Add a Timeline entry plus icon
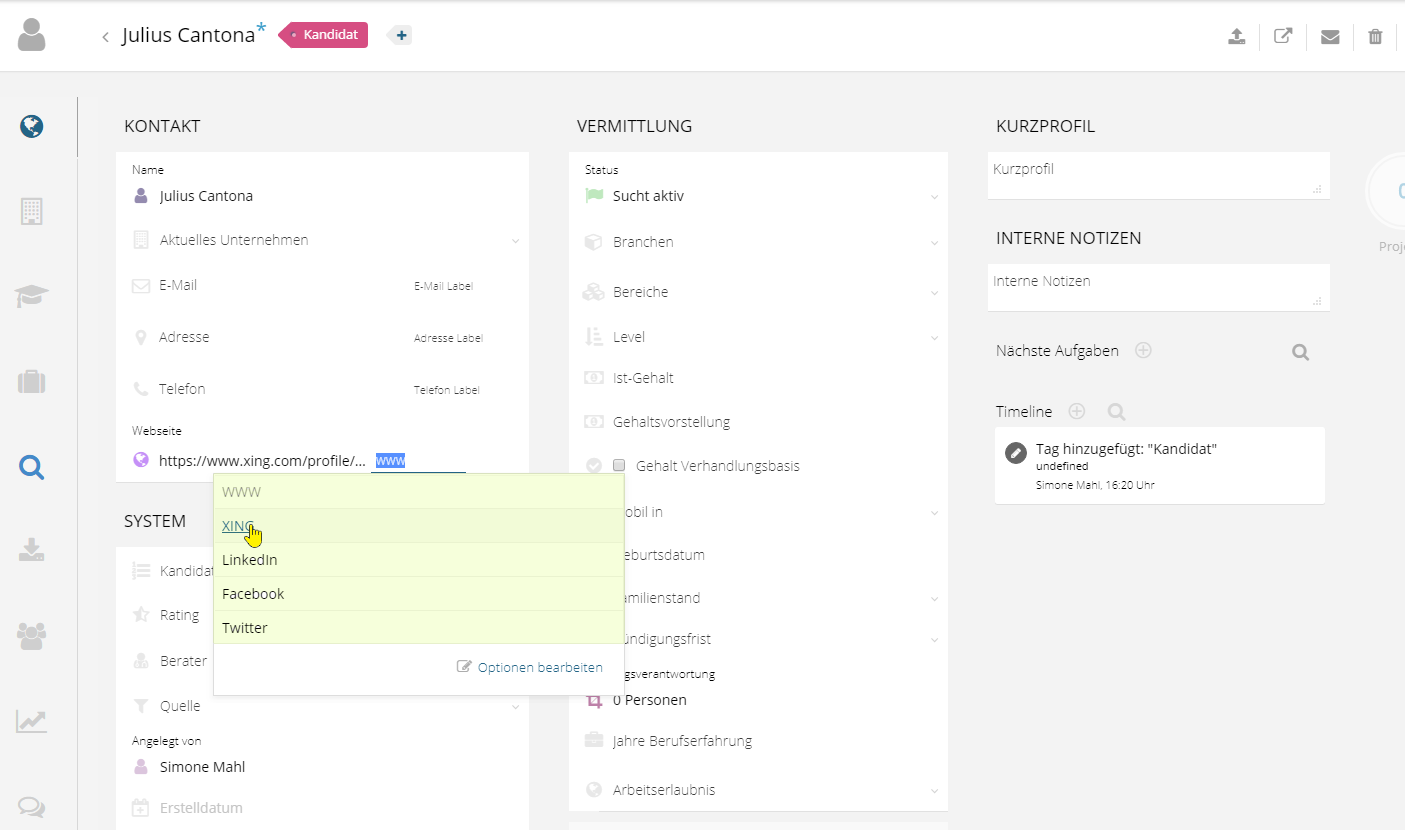Screen dimensions: 1405x830 [x=1077, y=411]
